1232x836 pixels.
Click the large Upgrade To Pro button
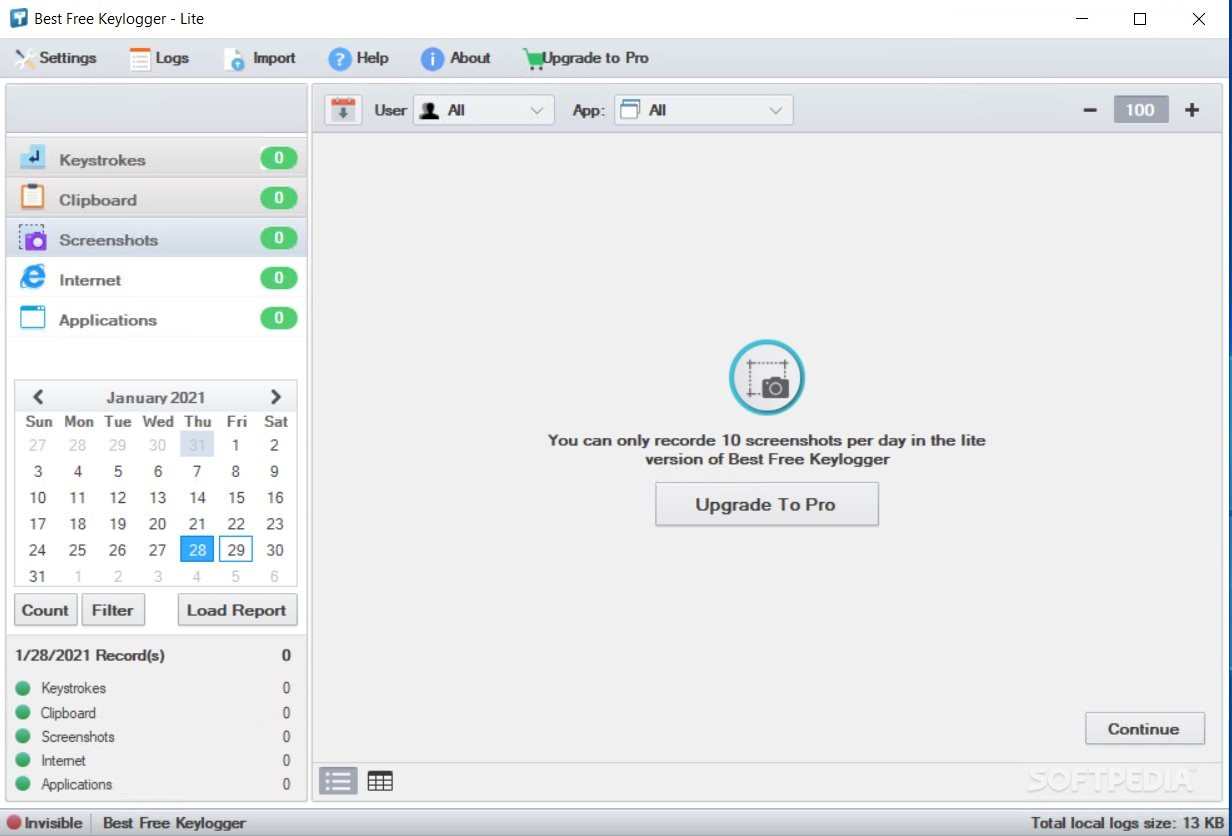[x=767, y=504]
